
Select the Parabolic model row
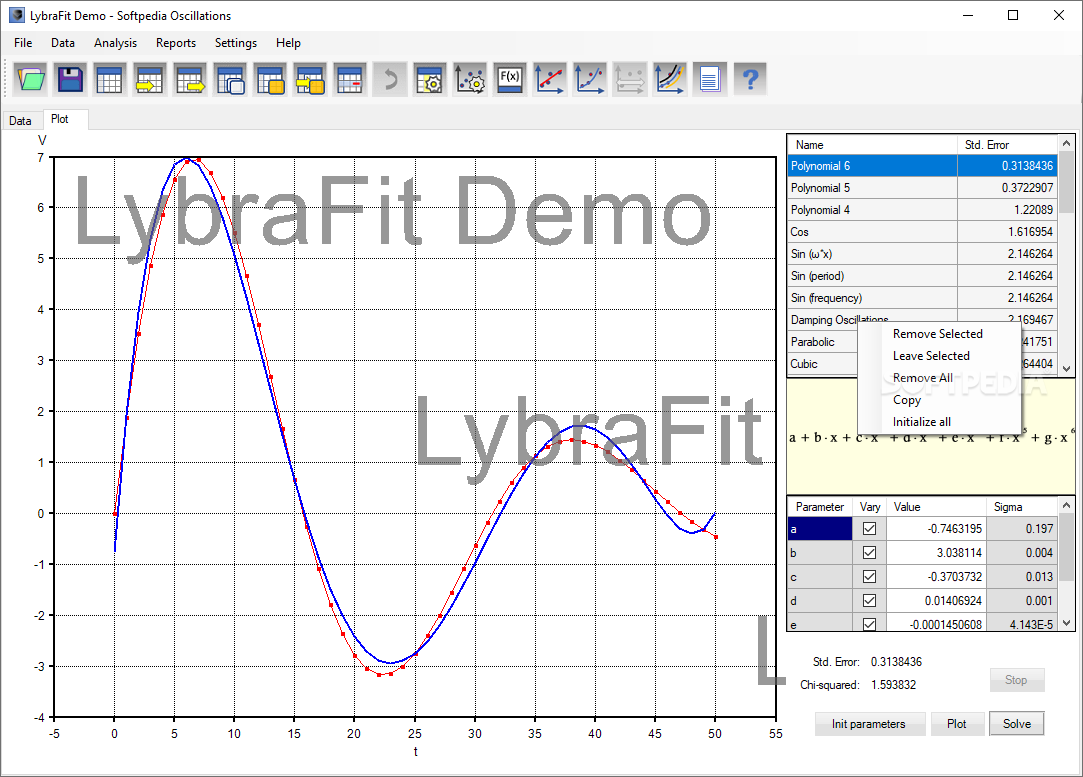(x=823, y=342)
